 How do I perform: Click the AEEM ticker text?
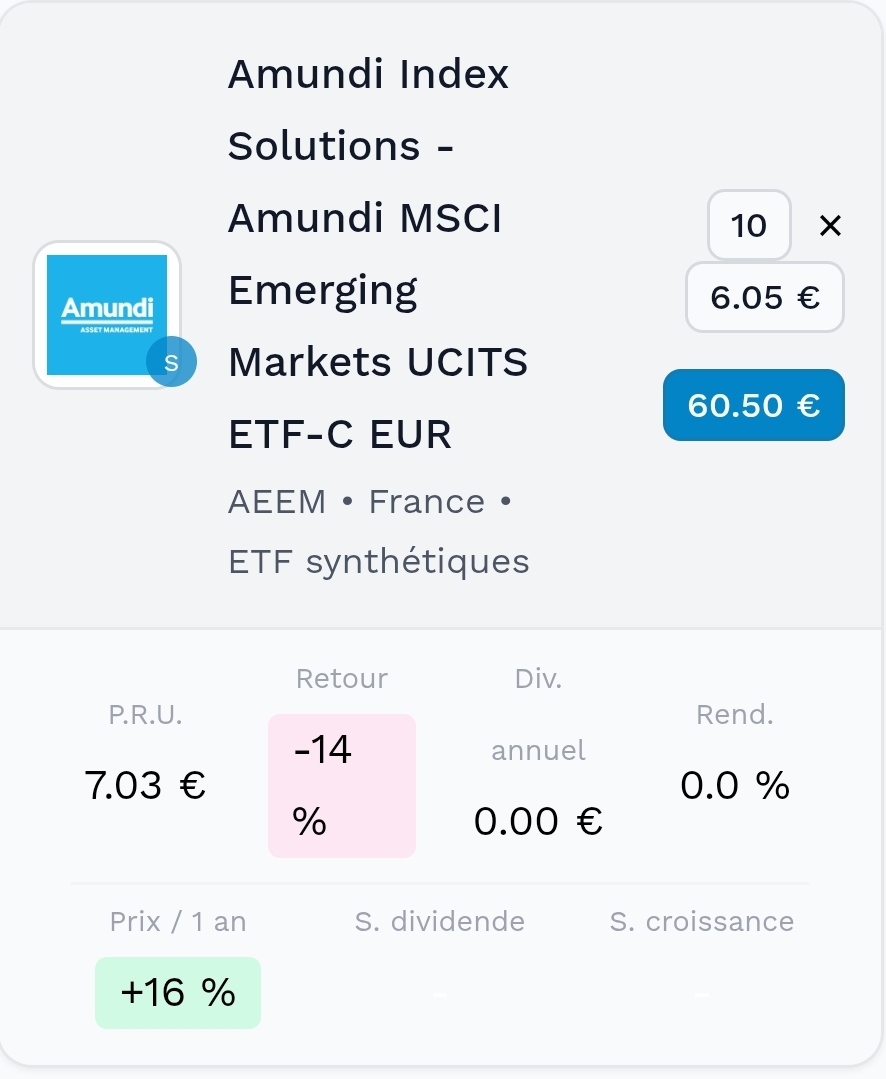click(x=277, y=502)
